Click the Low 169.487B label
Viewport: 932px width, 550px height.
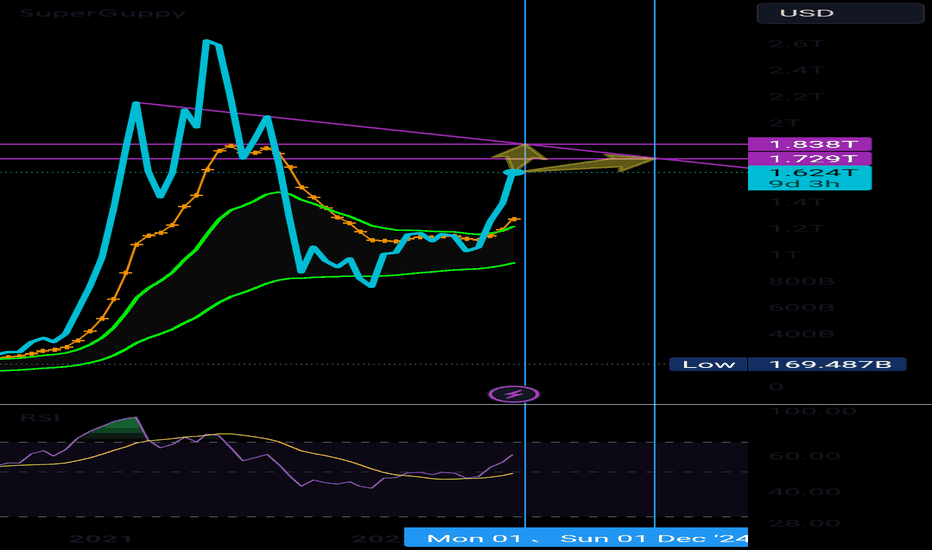tap(788, 364)
